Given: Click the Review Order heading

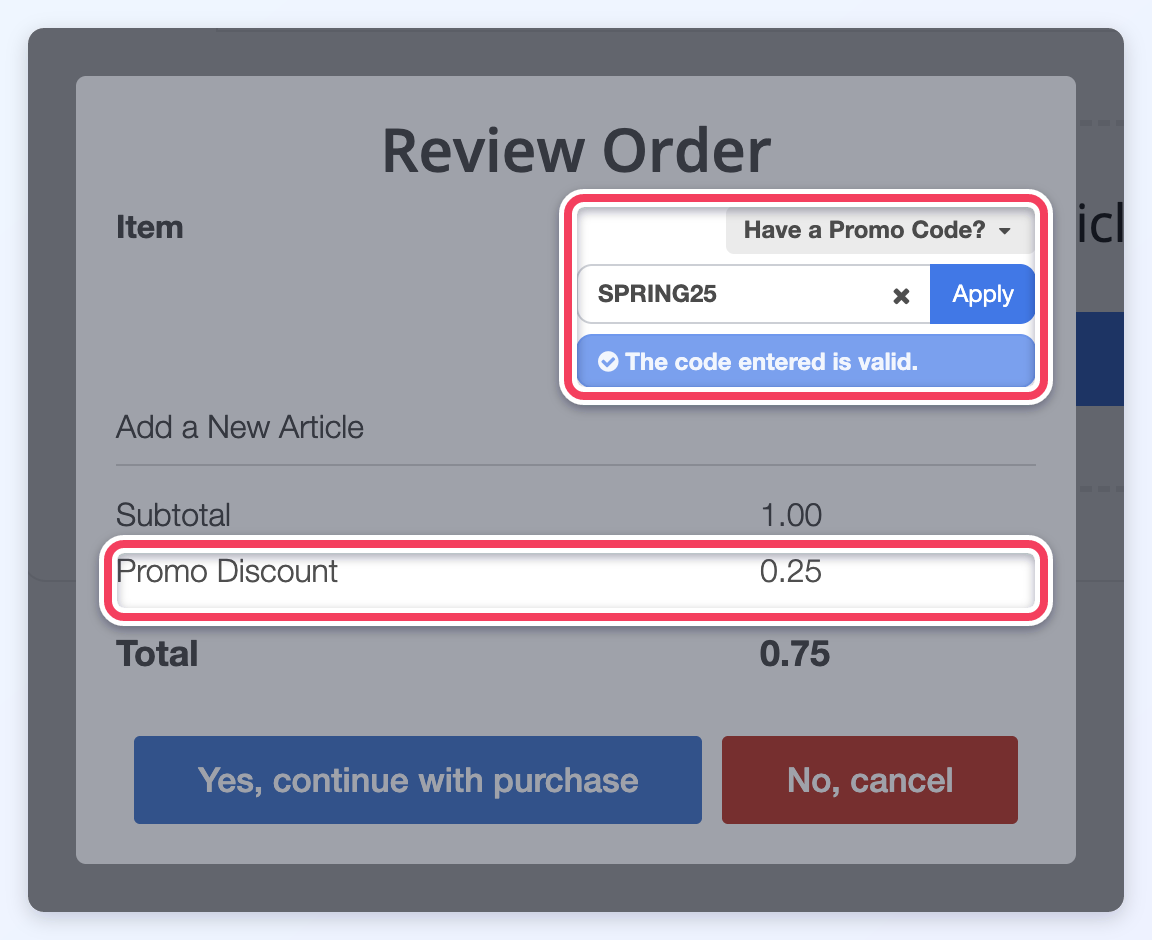Looking at the screenshot, I should point(576,151).
